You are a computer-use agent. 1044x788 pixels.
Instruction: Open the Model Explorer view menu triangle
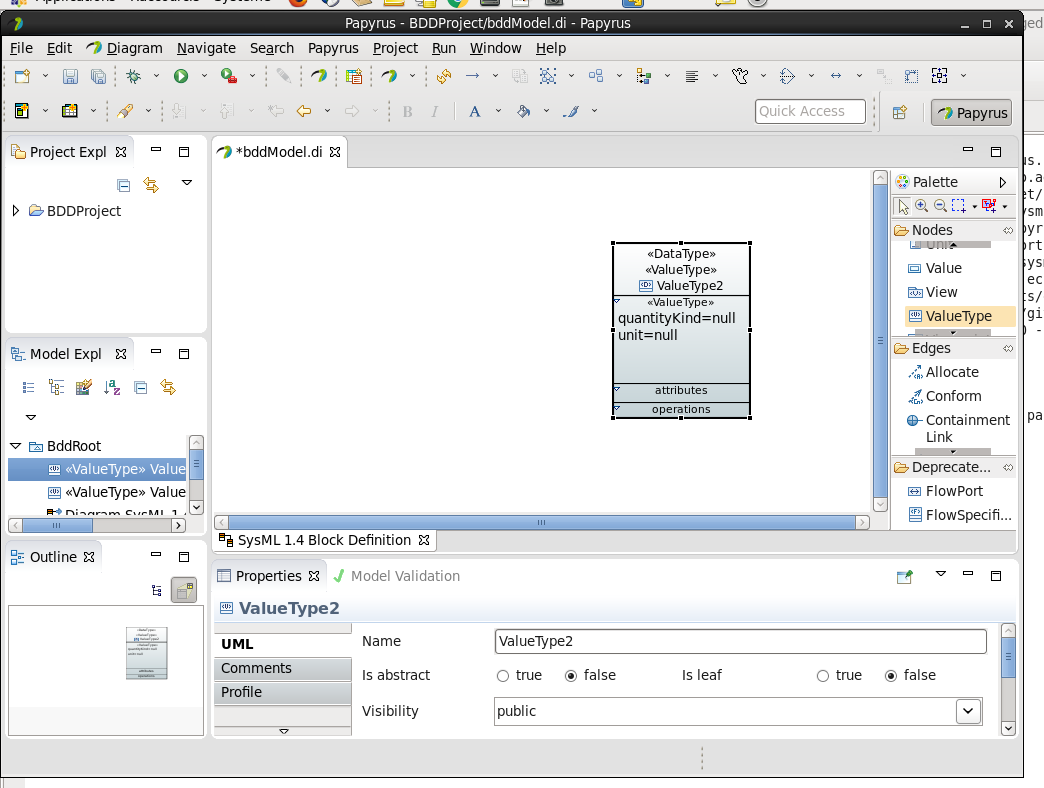(x=31, y=417)
